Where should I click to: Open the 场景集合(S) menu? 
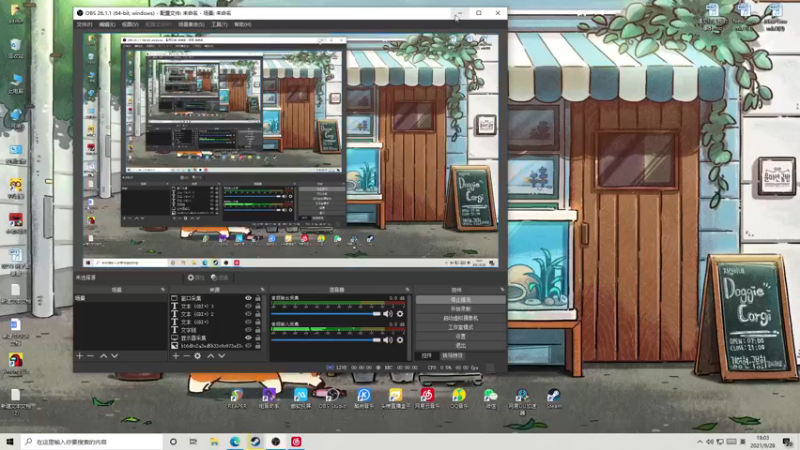tap(191, 24)
